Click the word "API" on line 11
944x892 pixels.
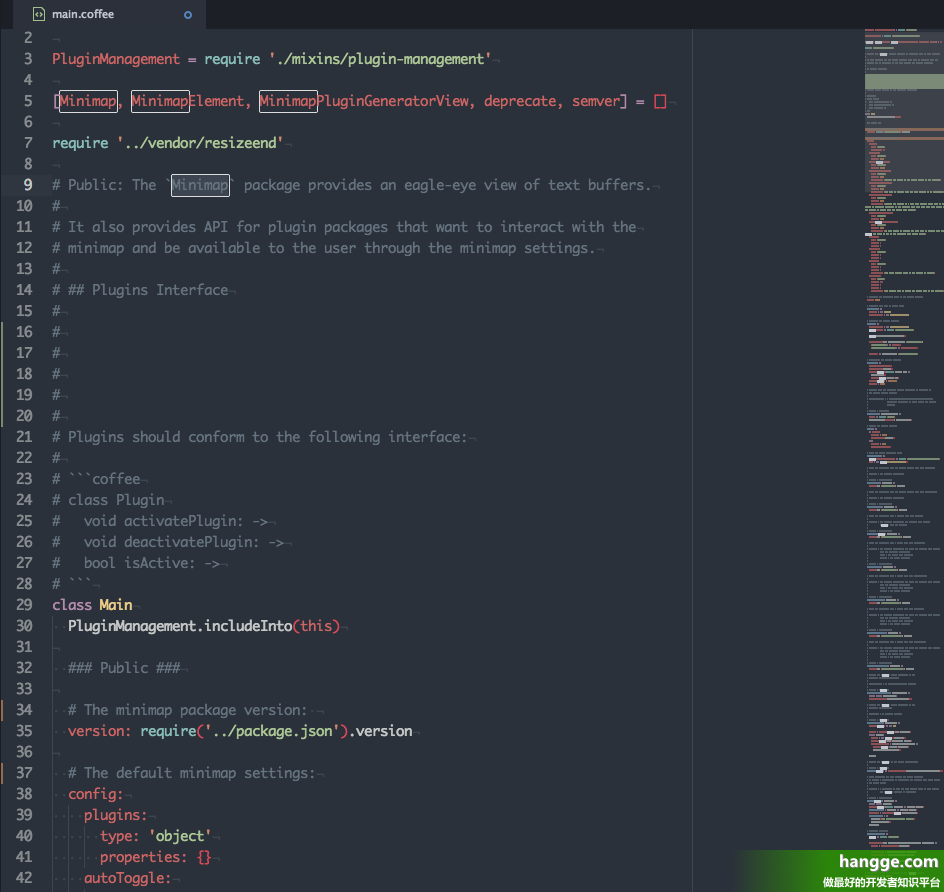click(x=216, y=227)
